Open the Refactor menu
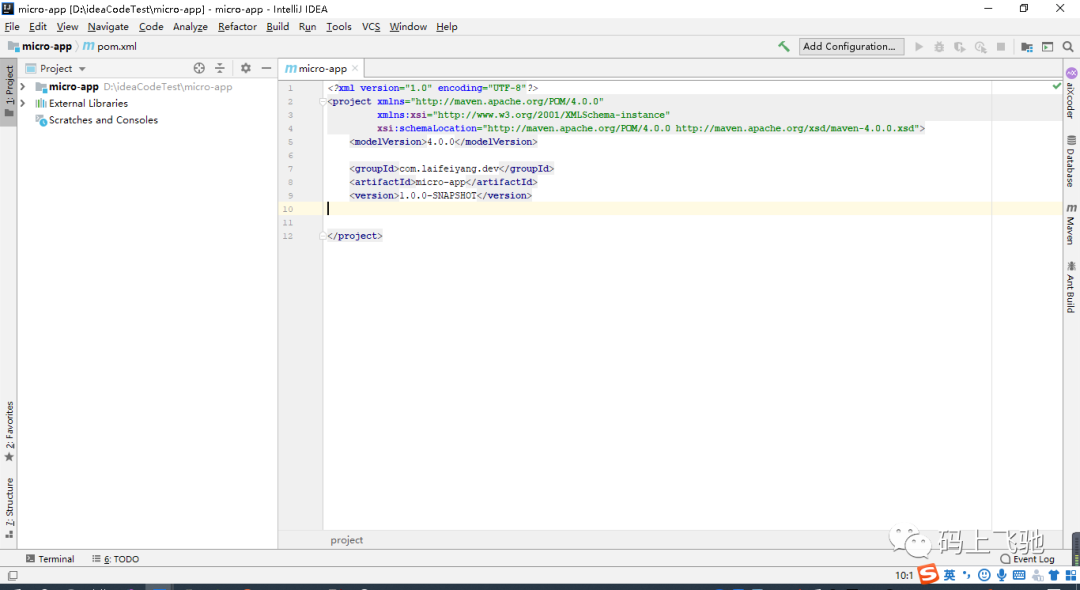 coord(237,27)
